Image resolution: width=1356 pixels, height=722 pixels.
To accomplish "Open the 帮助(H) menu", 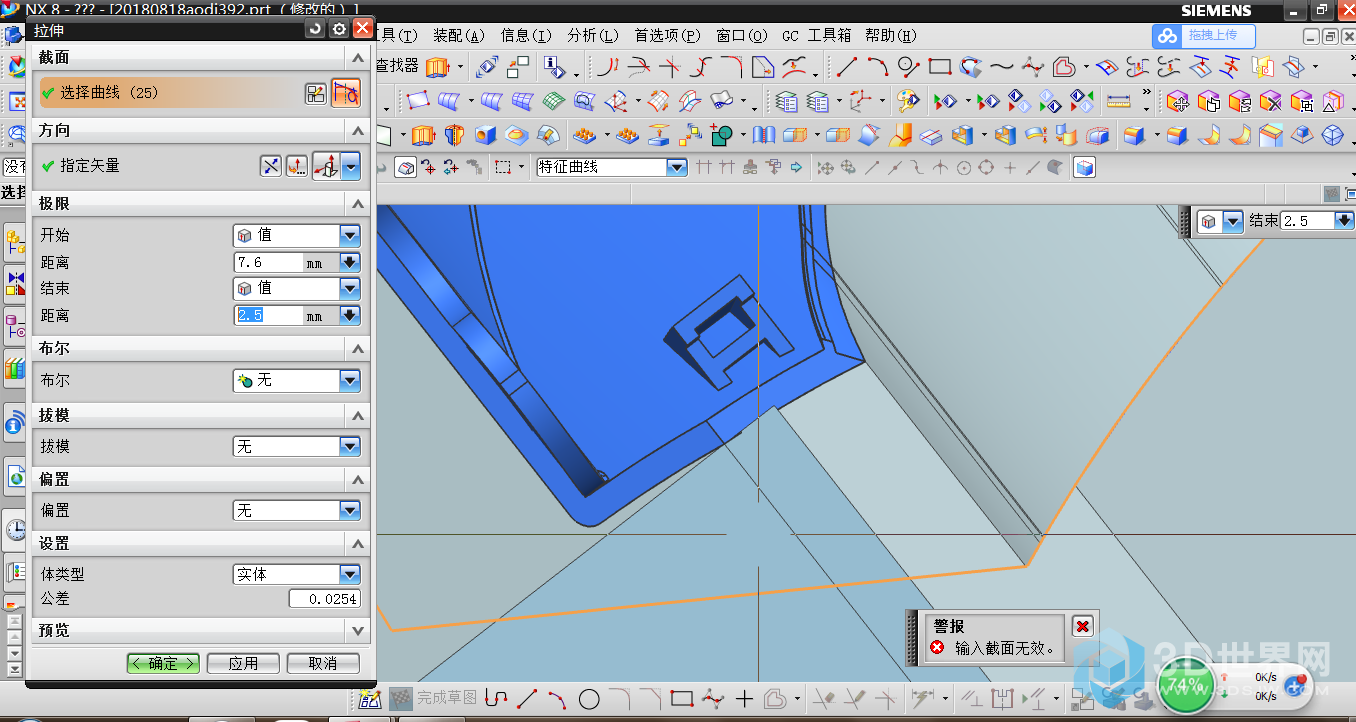I will pos(891,35).
